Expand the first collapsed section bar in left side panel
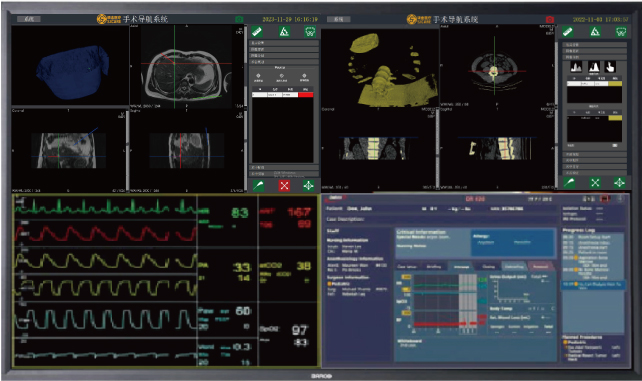642x381 pixels. click(284, 43)
